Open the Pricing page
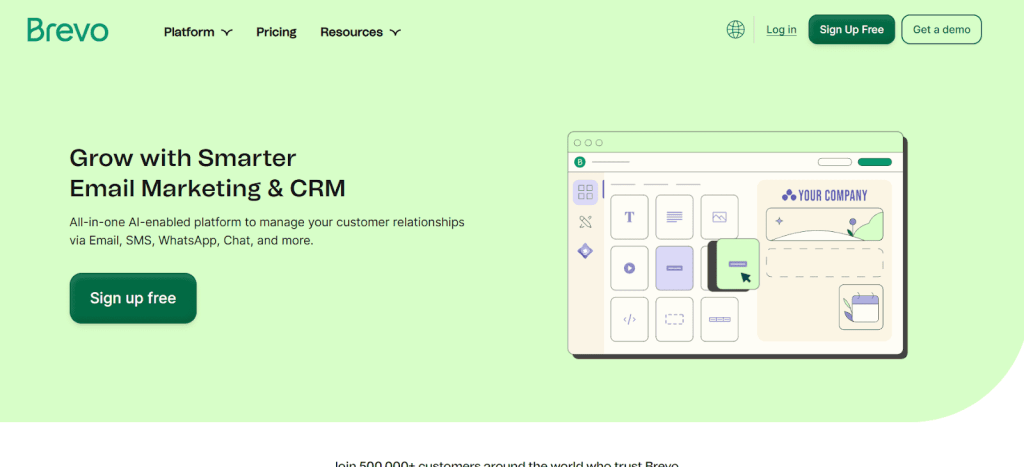Image resolution: width=1024 pixels, height=467 pixels. click(x=276, y=32)
